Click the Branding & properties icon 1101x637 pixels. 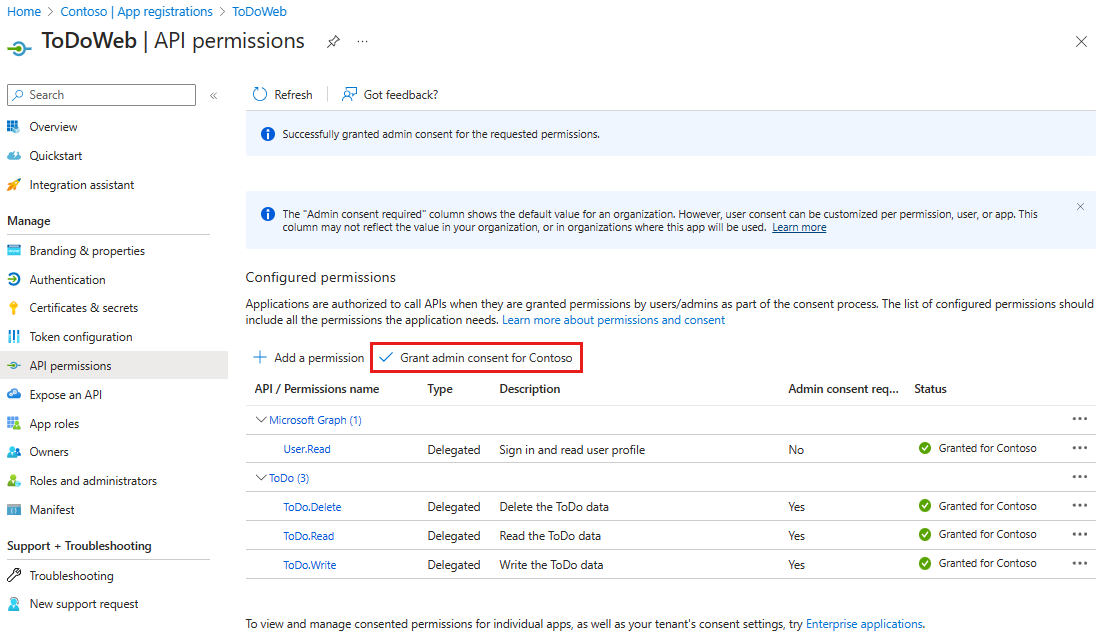13,250
